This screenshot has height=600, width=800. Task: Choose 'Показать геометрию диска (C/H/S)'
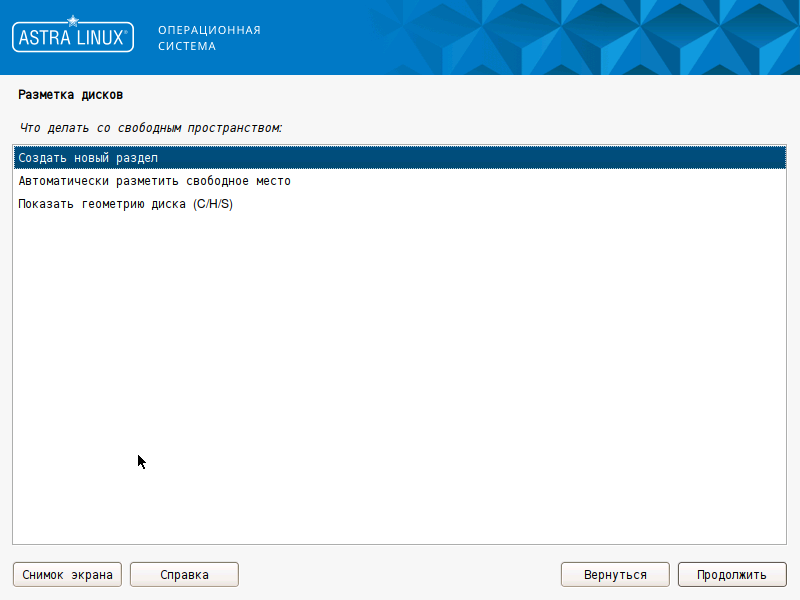(125, 204)
